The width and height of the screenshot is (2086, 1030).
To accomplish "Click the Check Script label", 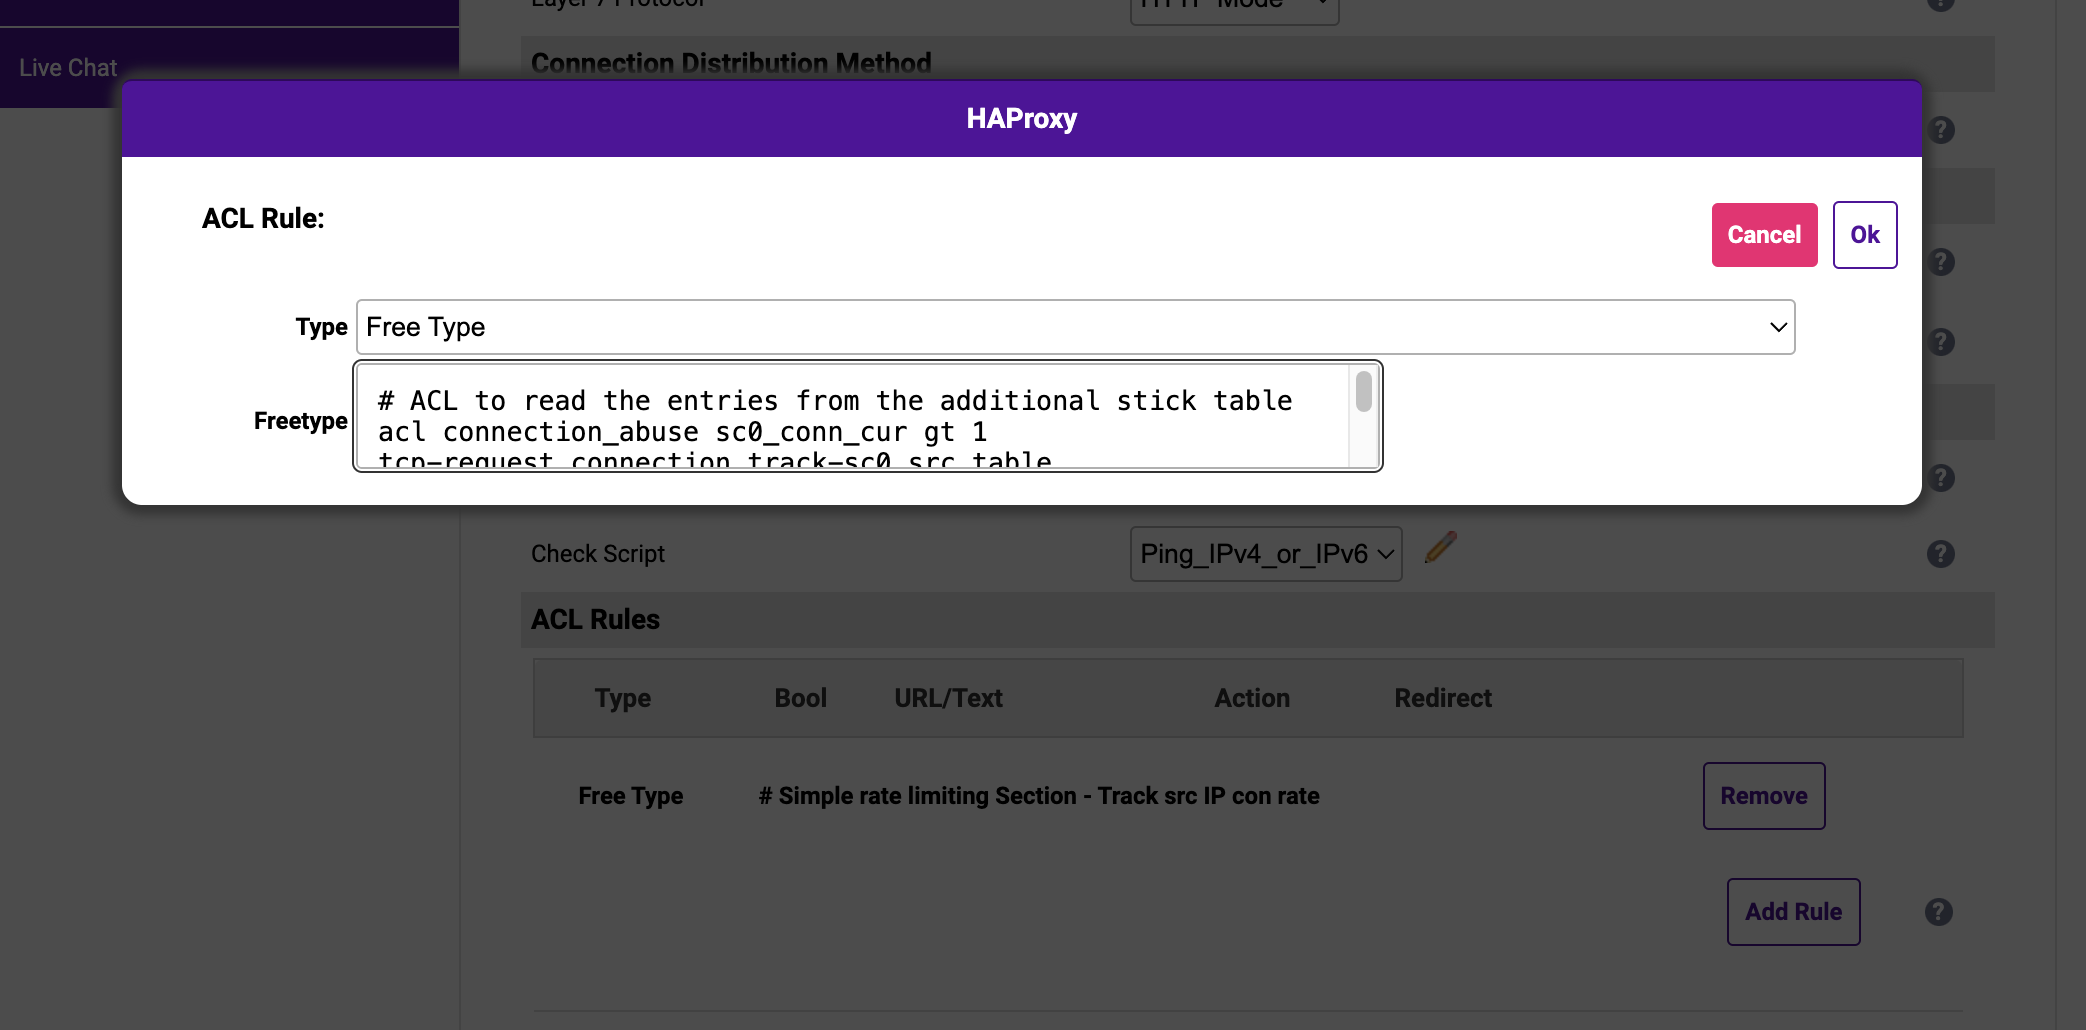I will [x=598, y=554].
